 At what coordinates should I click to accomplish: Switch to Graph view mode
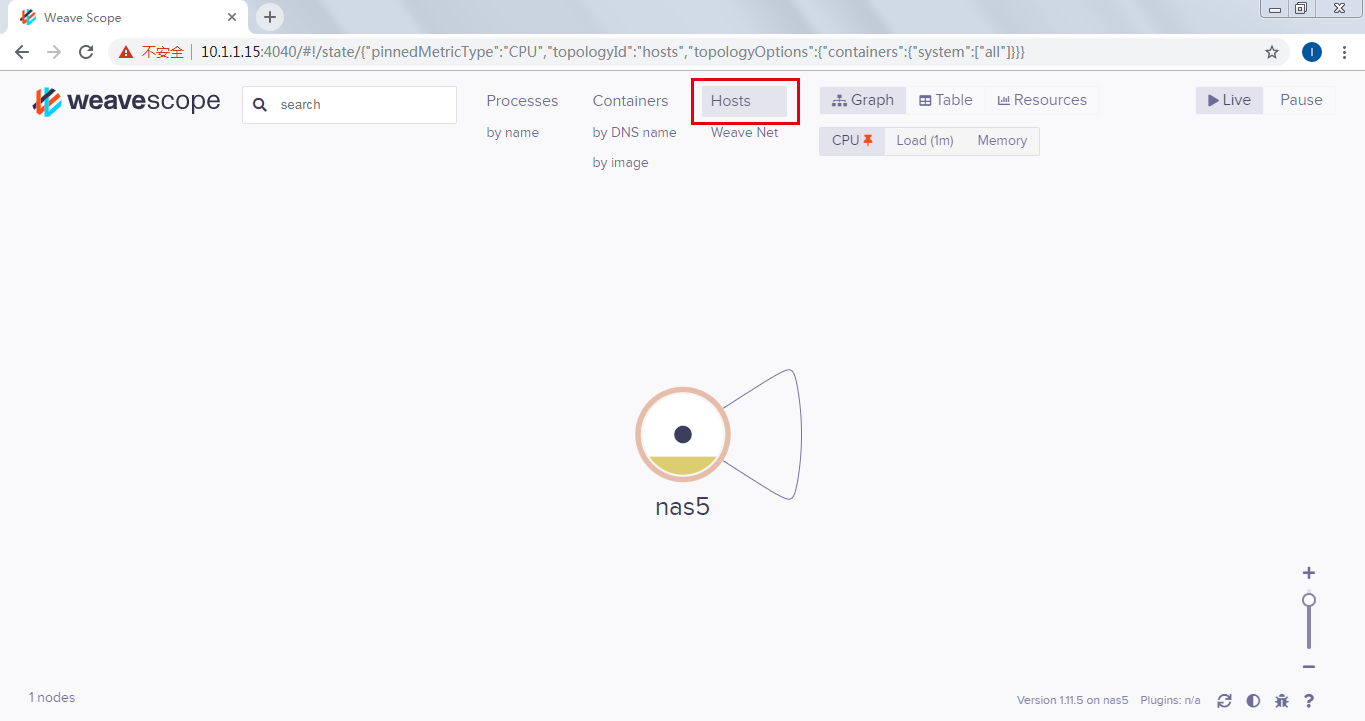tap(863, 100)
